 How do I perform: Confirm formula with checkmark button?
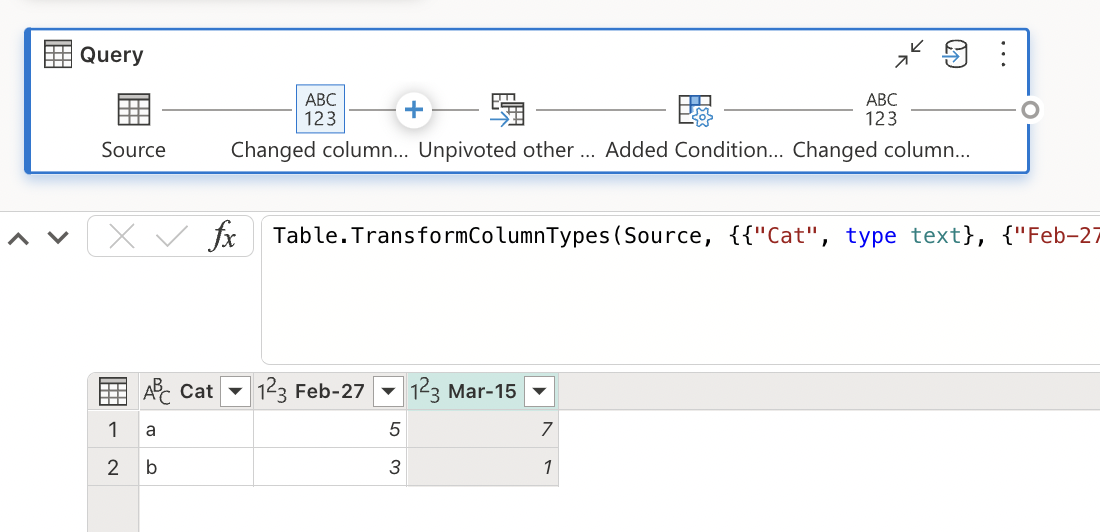click(x=172, y=237)
